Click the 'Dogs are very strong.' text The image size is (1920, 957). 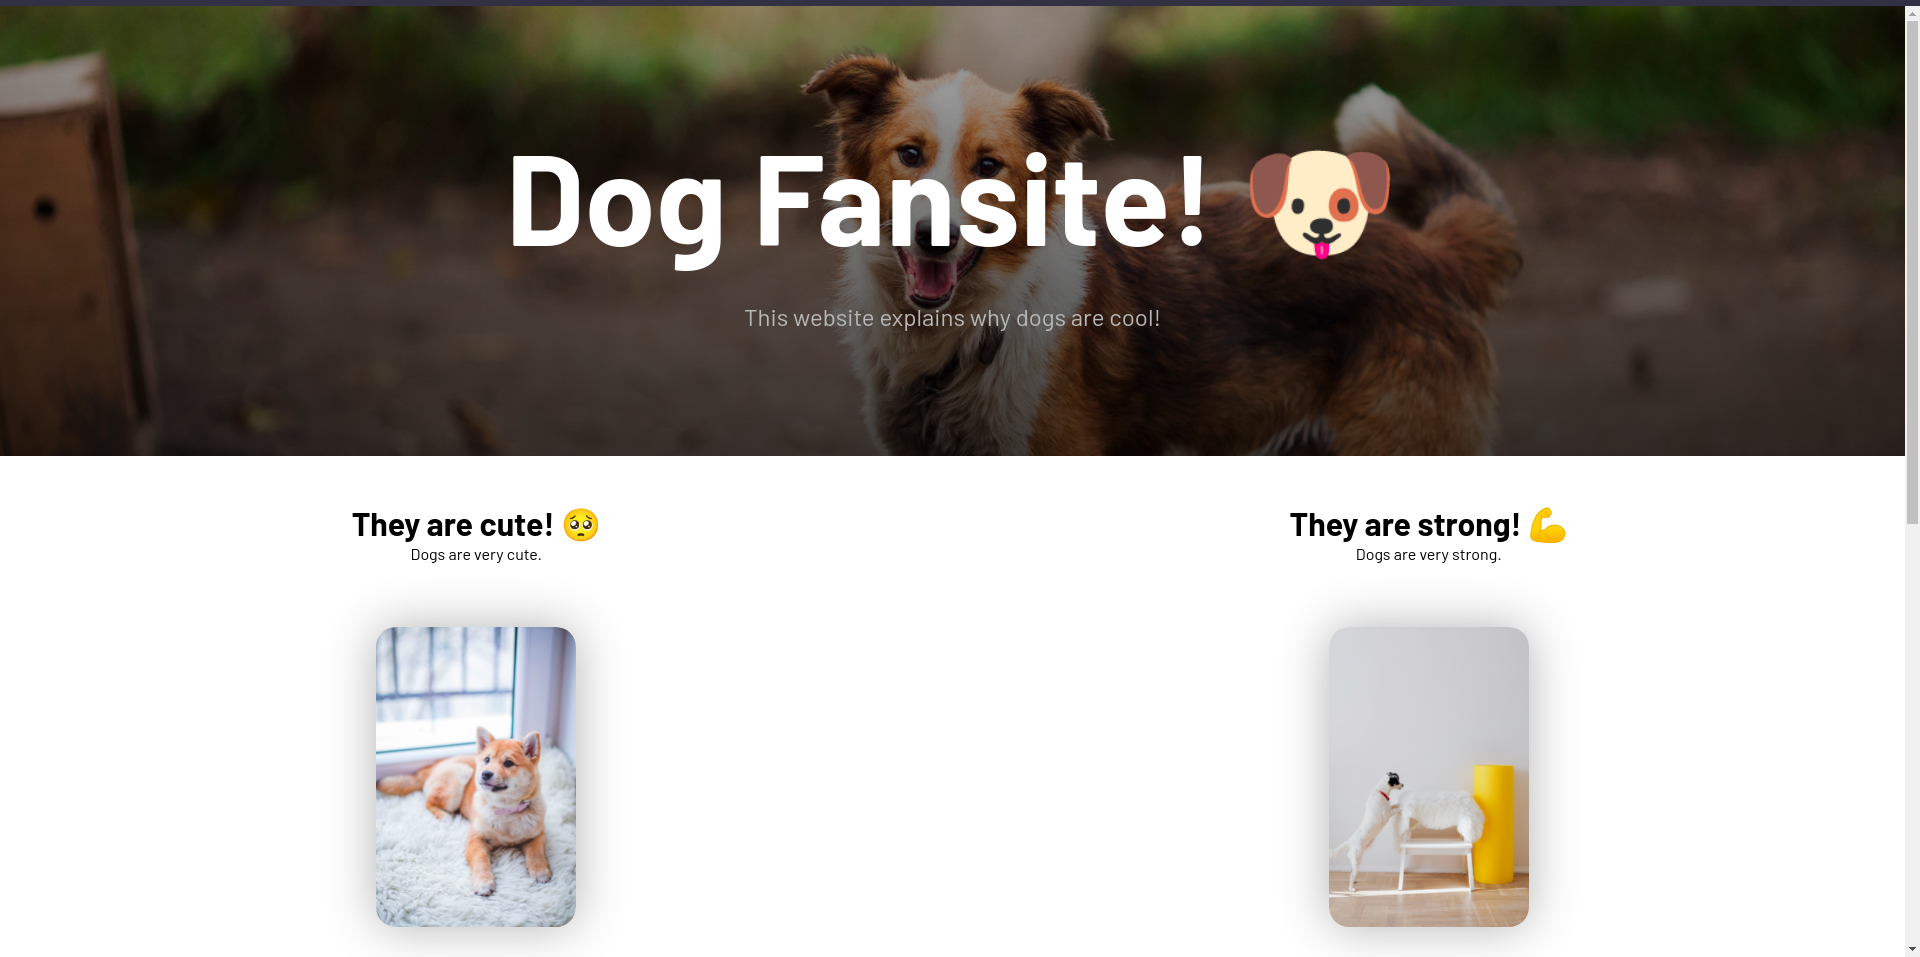[1428, 555]
